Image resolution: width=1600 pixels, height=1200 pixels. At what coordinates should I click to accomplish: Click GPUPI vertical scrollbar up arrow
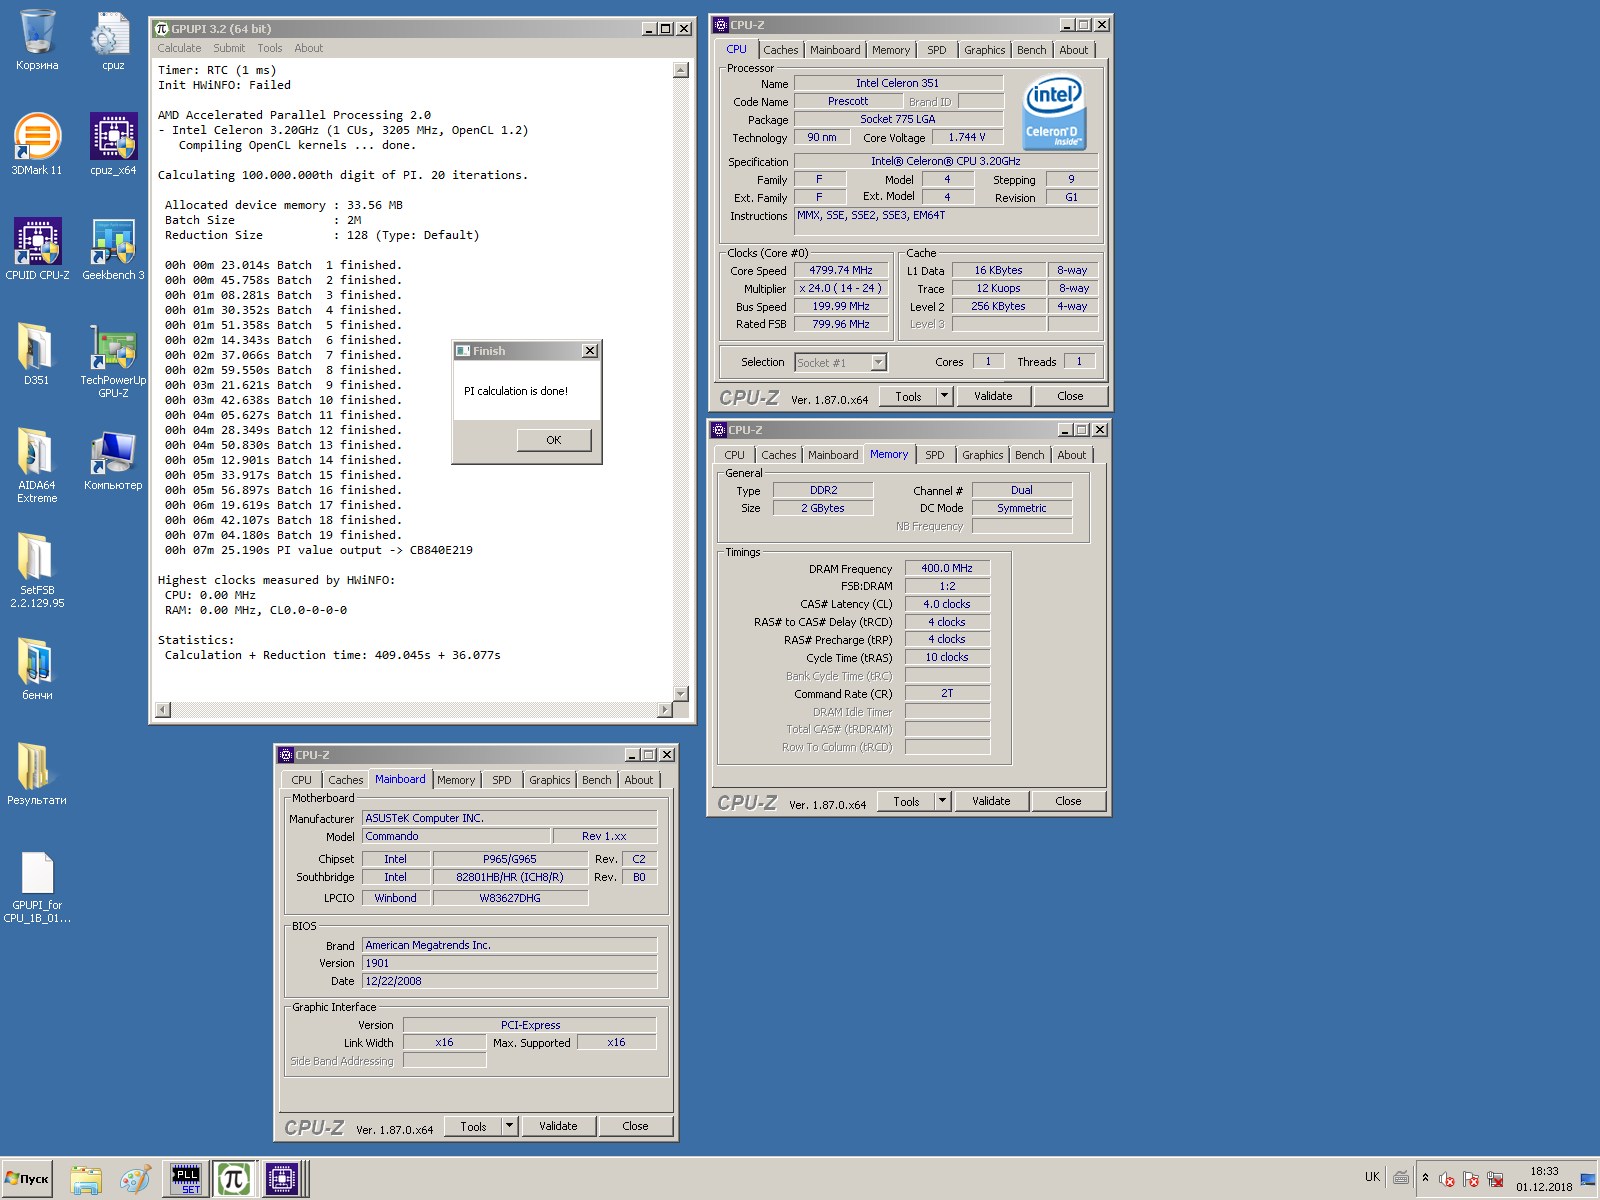[681, 70]
